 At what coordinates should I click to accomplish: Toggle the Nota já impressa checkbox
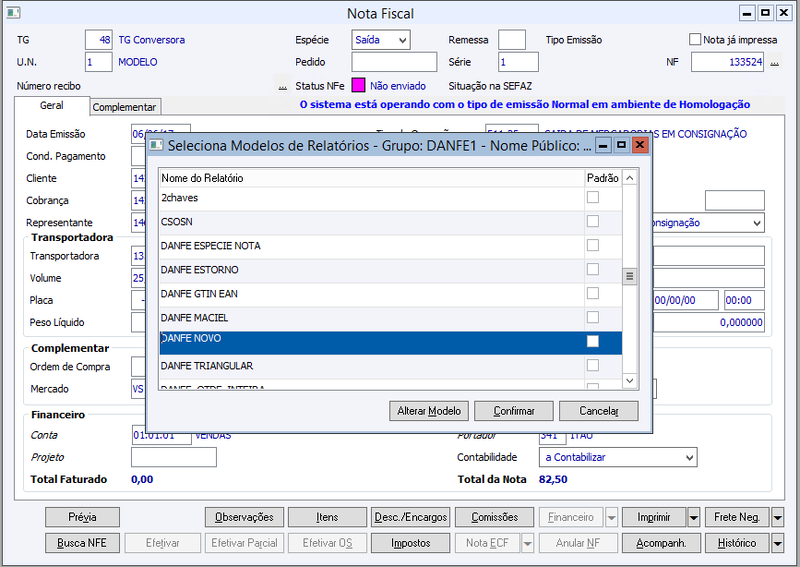(695, 39)
